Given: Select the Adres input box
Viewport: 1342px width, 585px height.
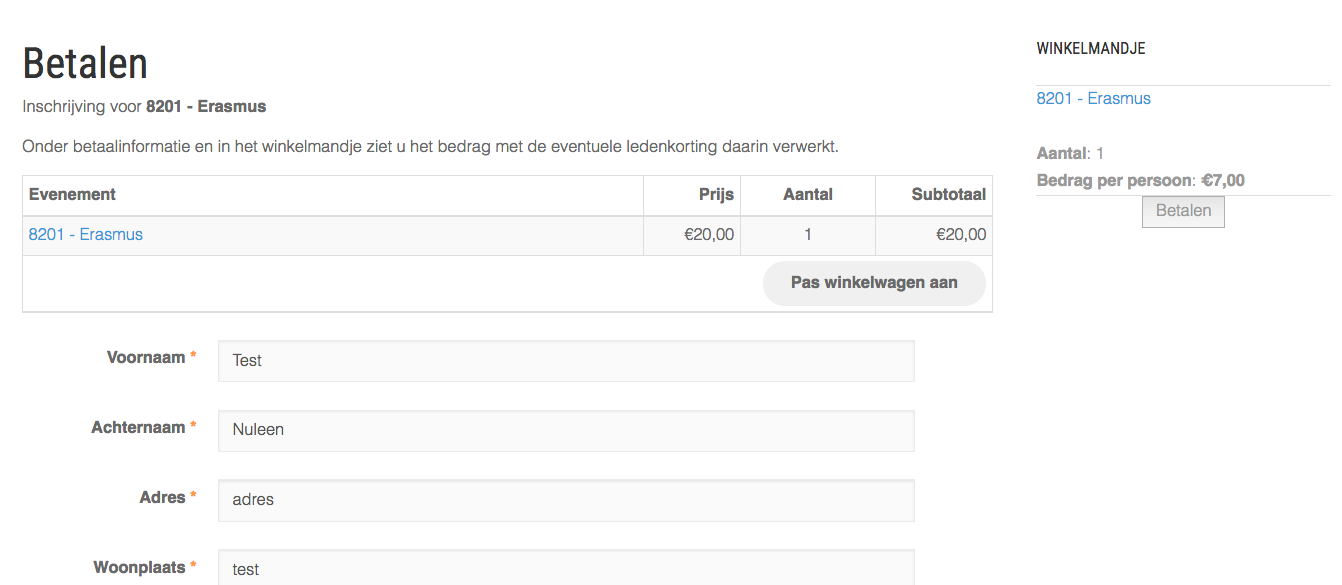Looking at the screenshot, I should pos(566,500).
